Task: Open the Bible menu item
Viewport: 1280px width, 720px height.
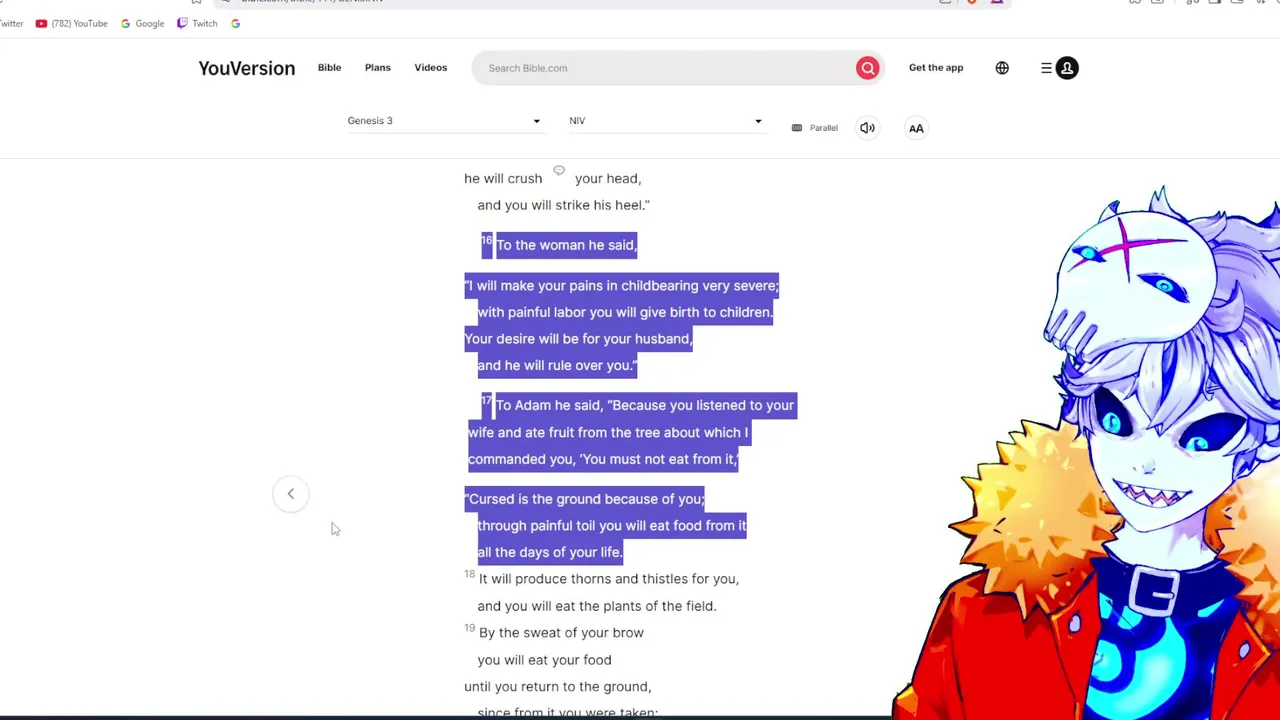Action: coord(329,68)
